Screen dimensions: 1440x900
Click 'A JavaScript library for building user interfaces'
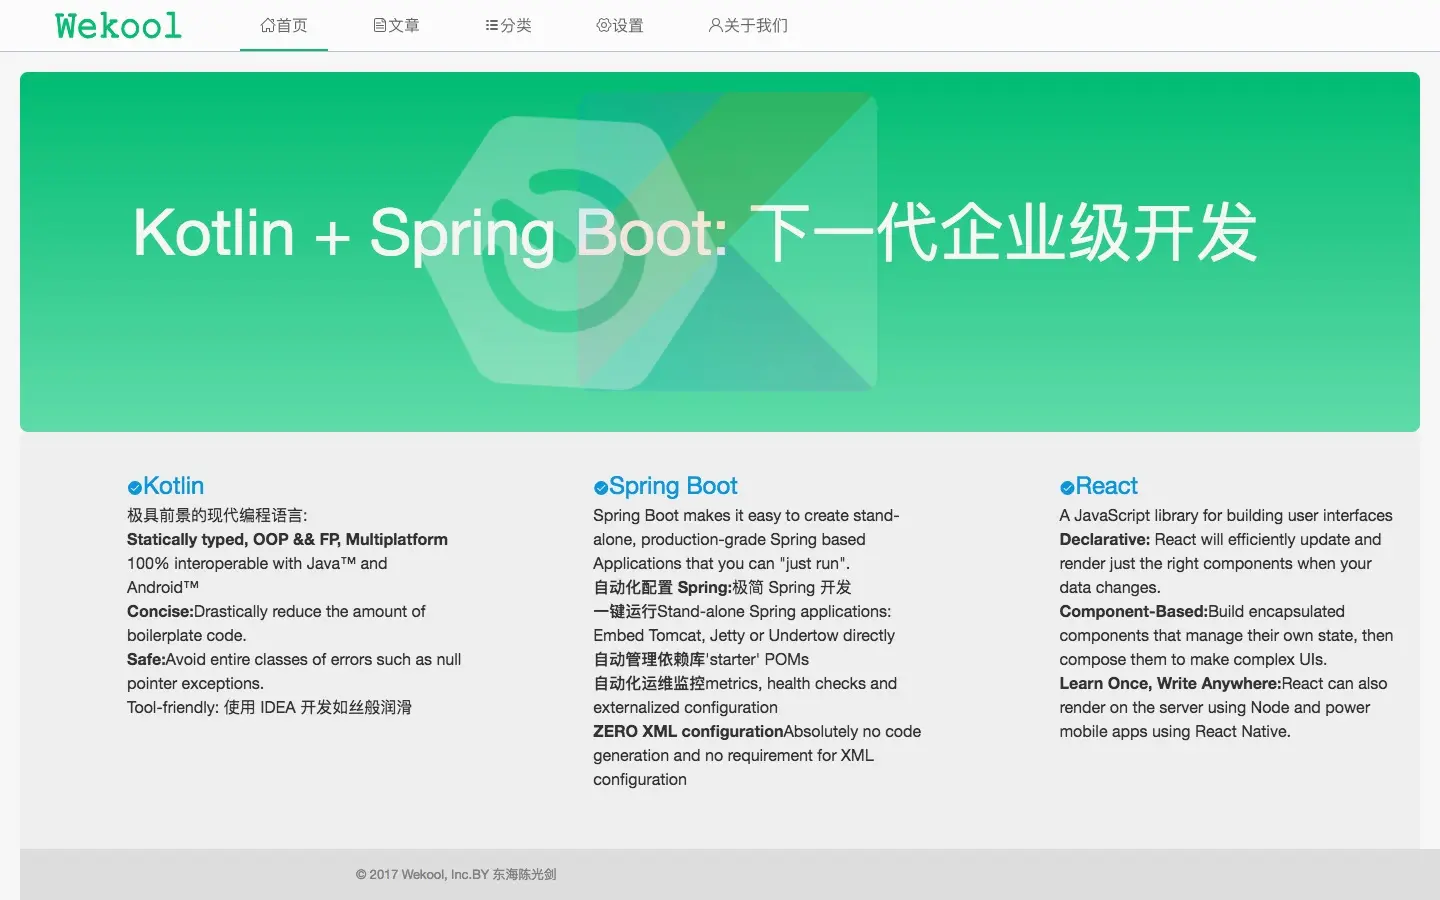[x=1226, y=516]
